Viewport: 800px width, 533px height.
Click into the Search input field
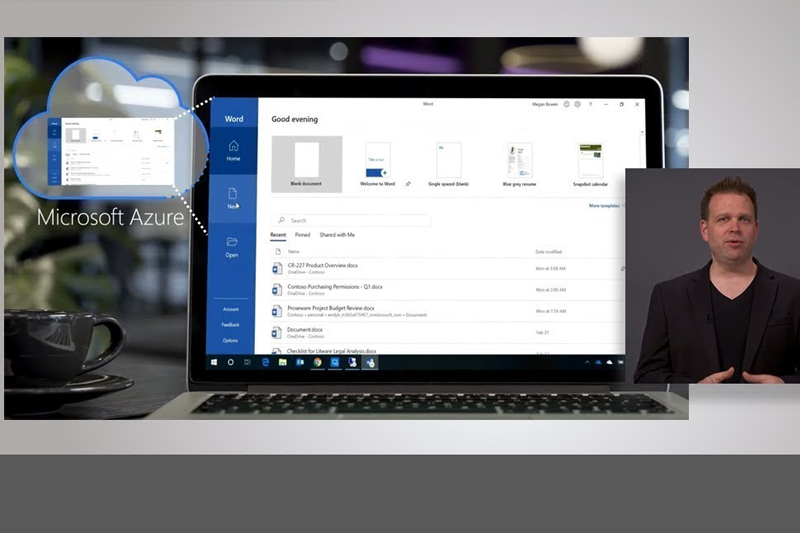pos(351,220)
